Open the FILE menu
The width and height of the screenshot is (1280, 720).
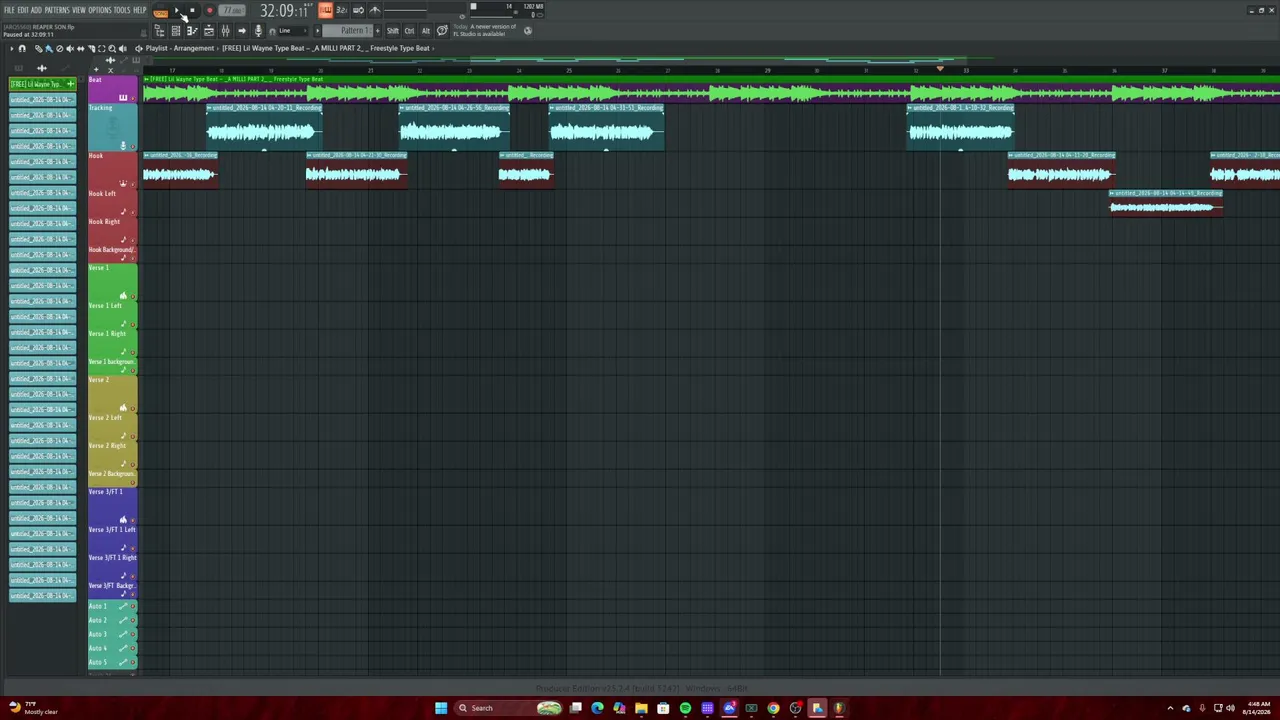pos(9,10)
